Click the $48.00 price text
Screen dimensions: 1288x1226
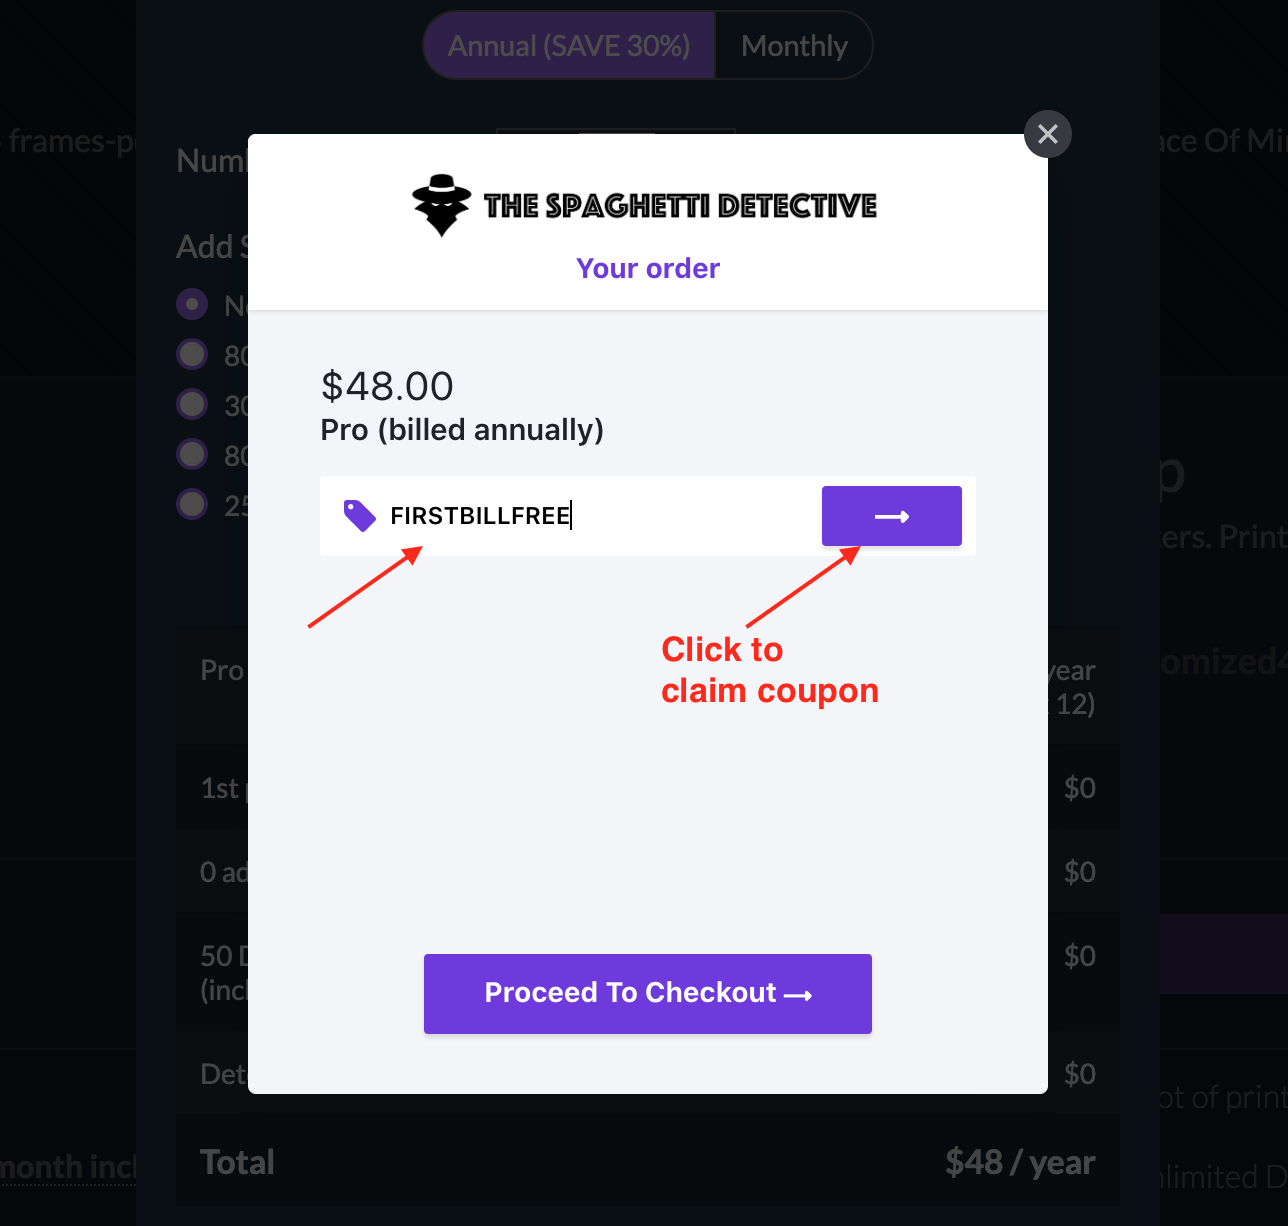click(387, 386)
